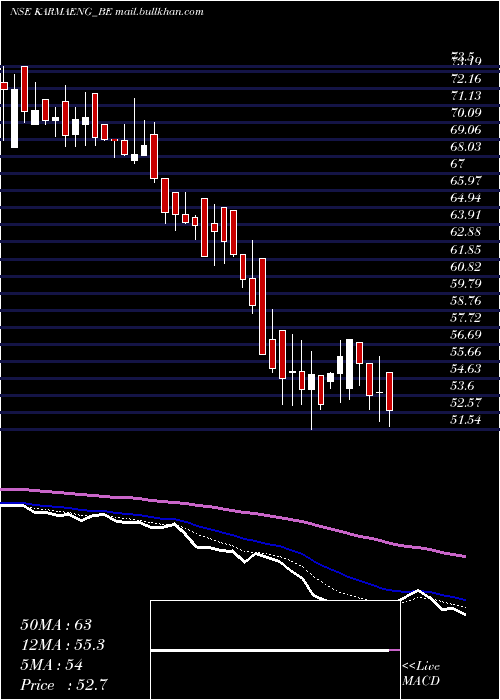Click the 57.72 price axis label
The width and height of the screenshot is (500, 700).
coord(467,317)
